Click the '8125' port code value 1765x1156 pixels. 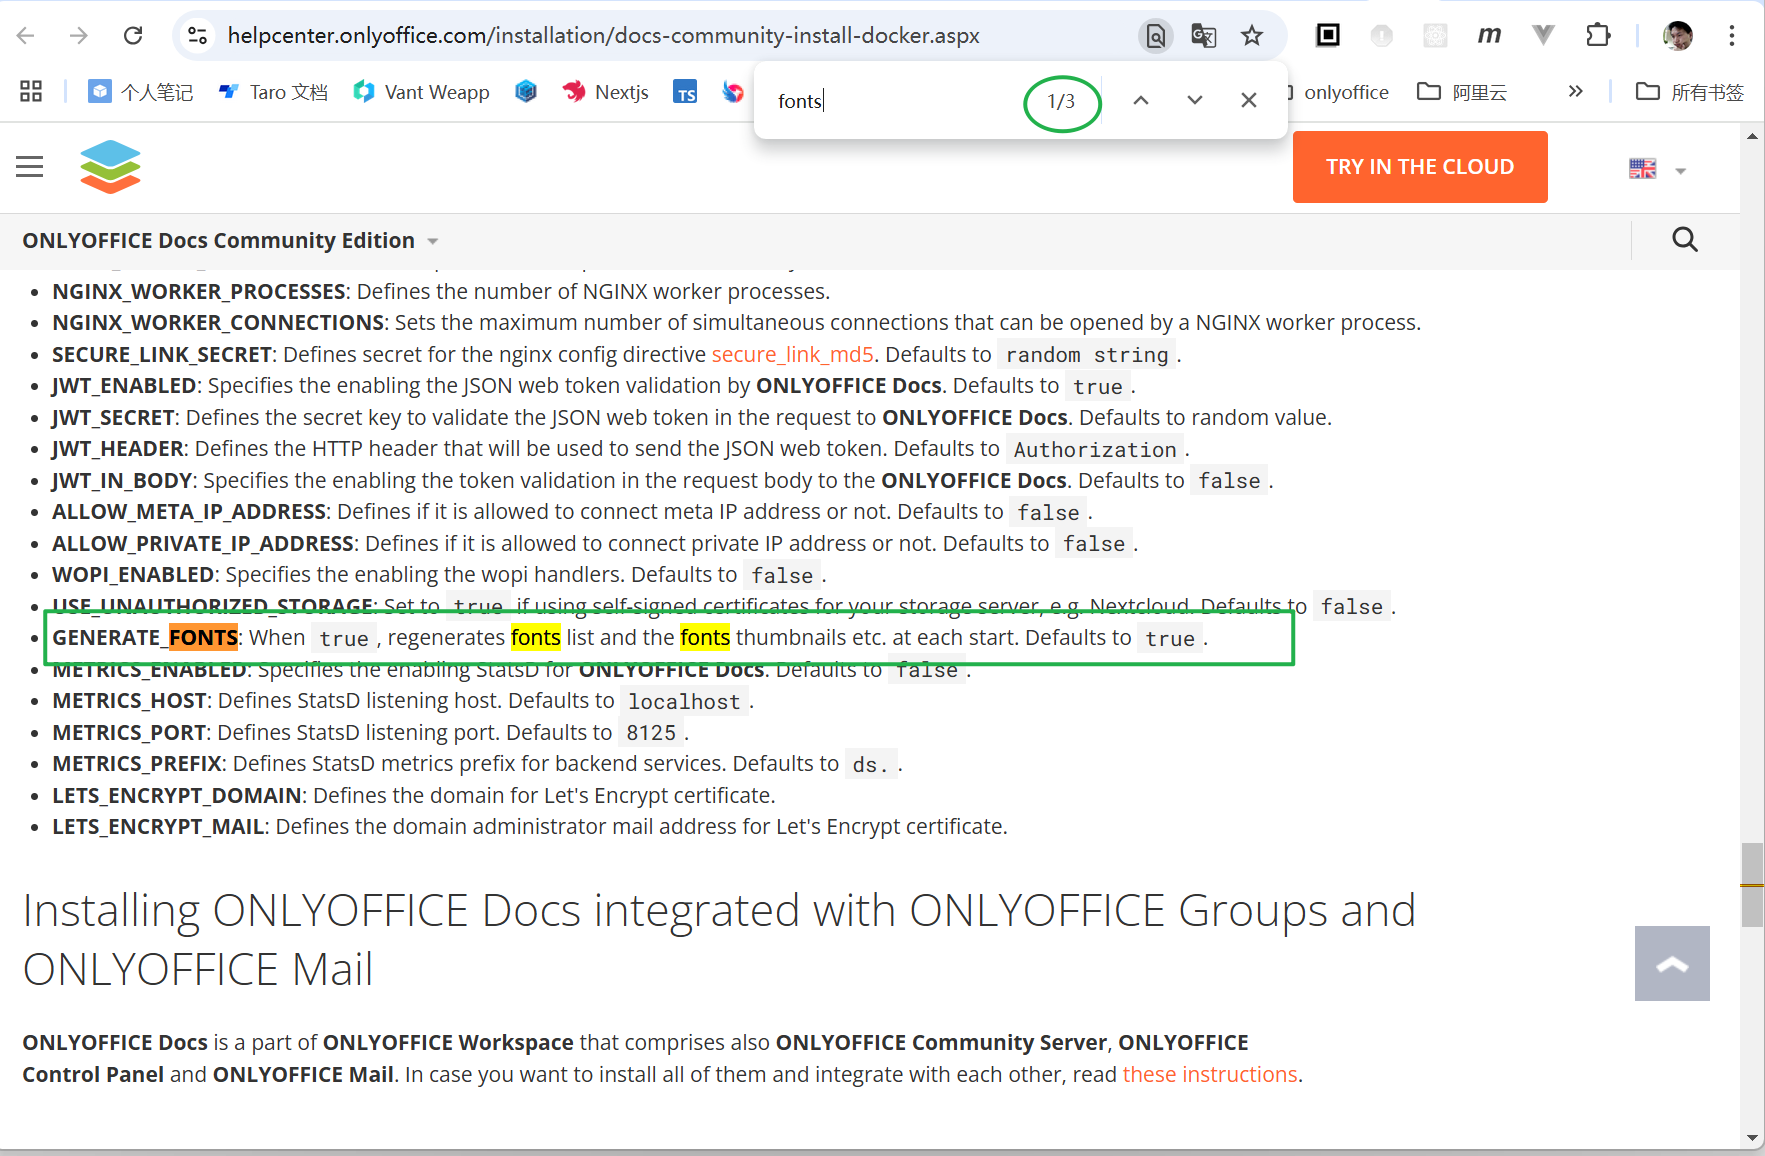click(651, 733)
